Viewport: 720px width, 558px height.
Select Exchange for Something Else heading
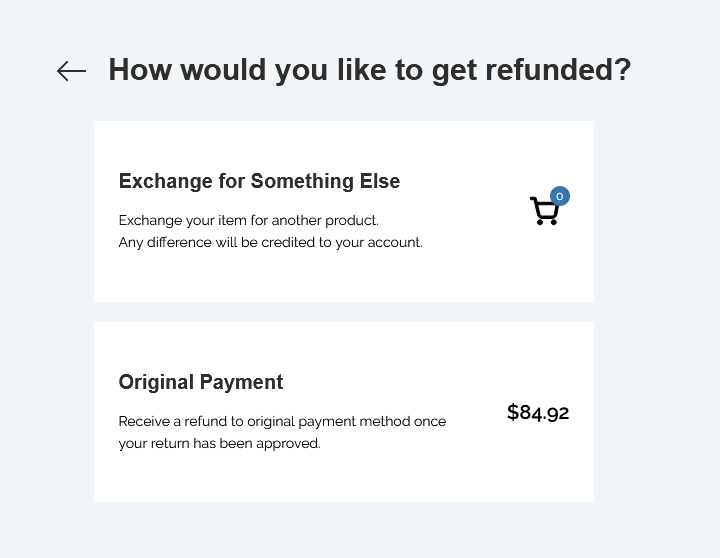pyautogui.click(x=259, y=181)
